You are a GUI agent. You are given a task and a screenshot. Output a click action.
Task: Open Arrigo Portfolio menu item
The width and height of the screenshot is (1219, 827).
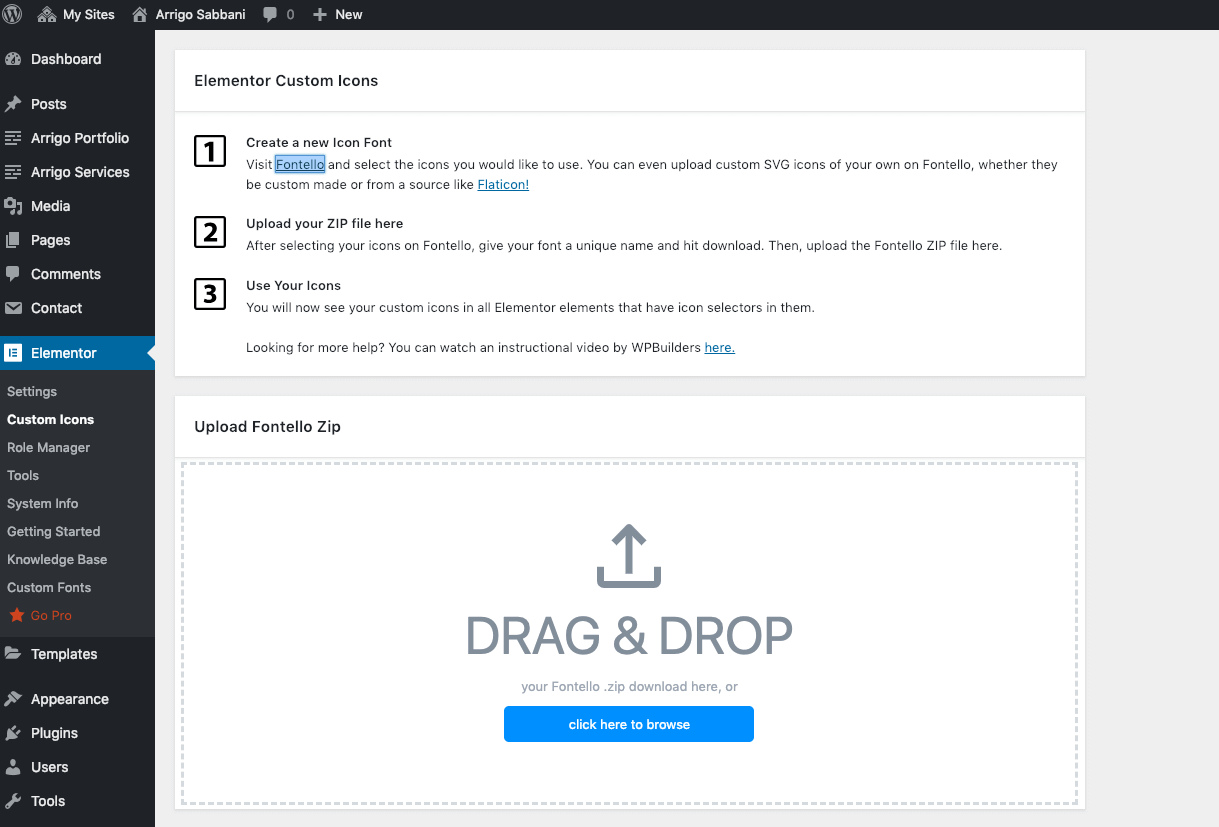(x=79, y=138)
